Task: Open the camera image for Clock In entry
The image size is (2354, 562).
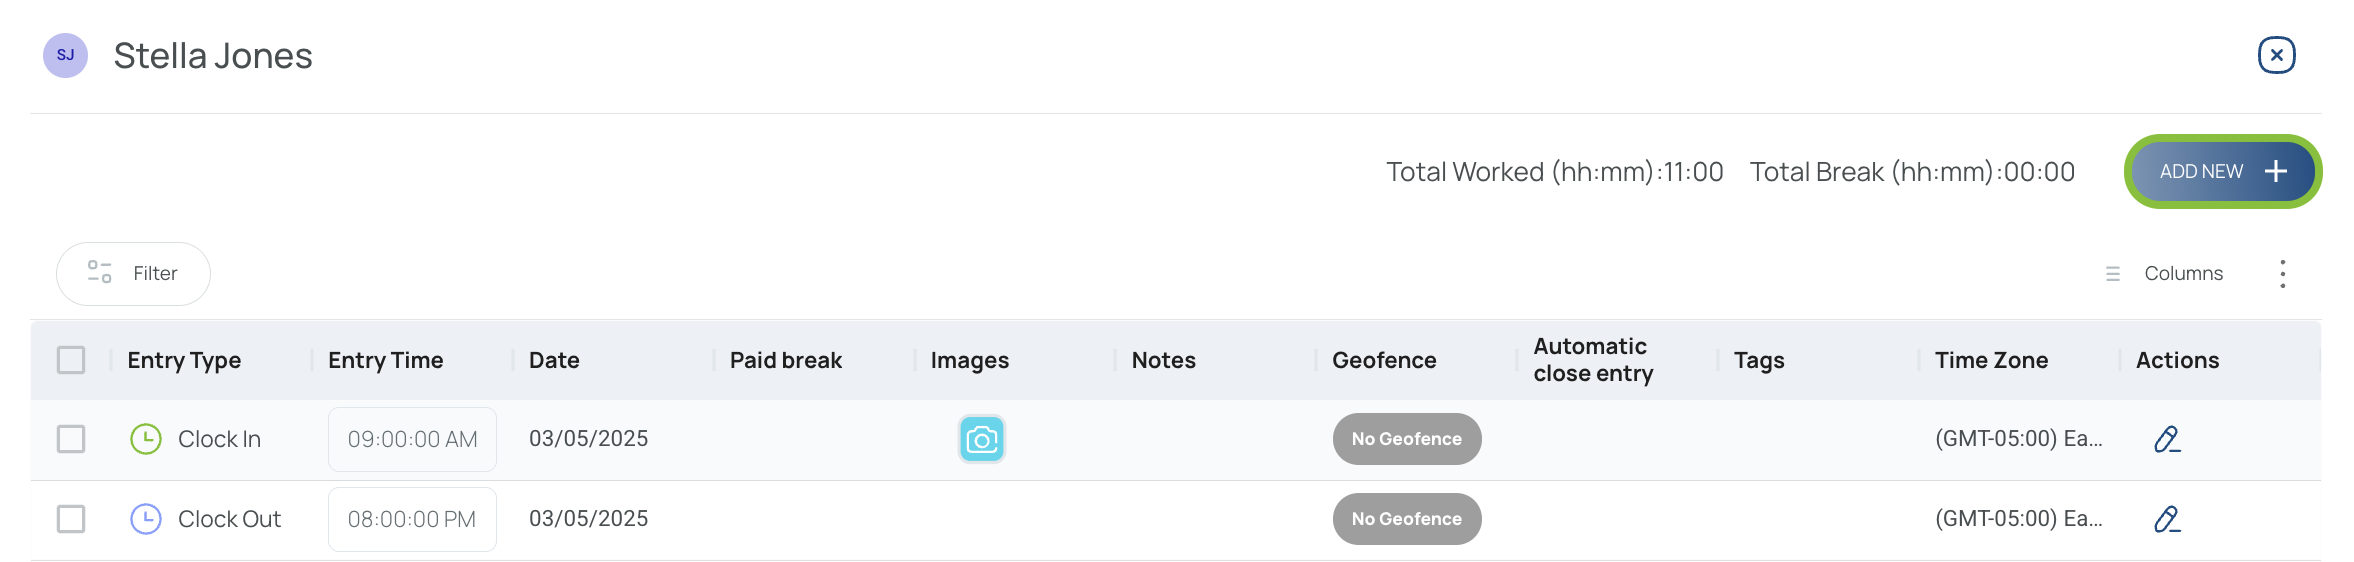Action: (x=981, y=439)
